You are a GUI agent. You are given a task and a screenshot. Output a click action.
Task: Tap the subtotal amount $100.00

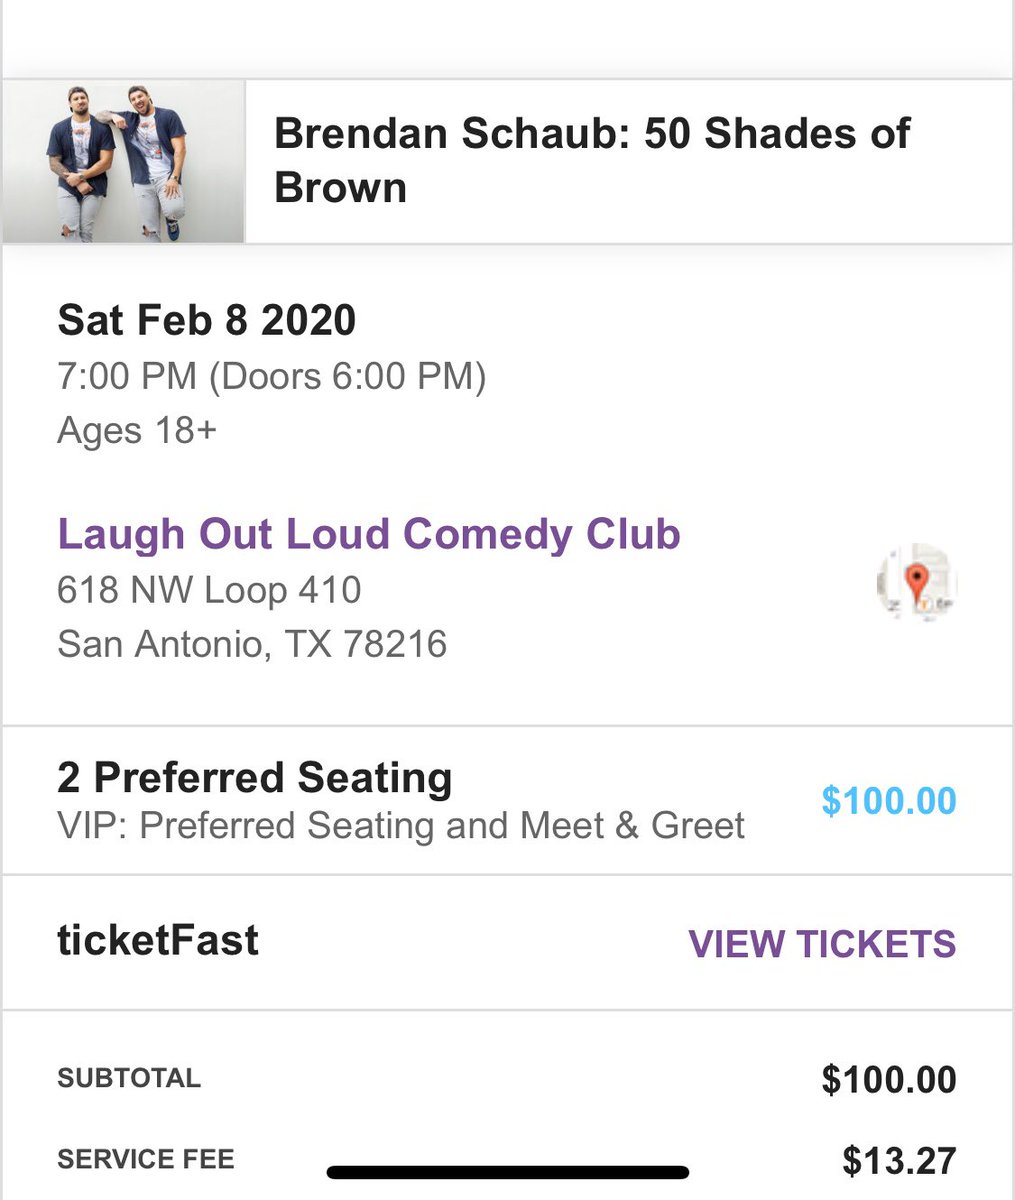pos(888,1080)
